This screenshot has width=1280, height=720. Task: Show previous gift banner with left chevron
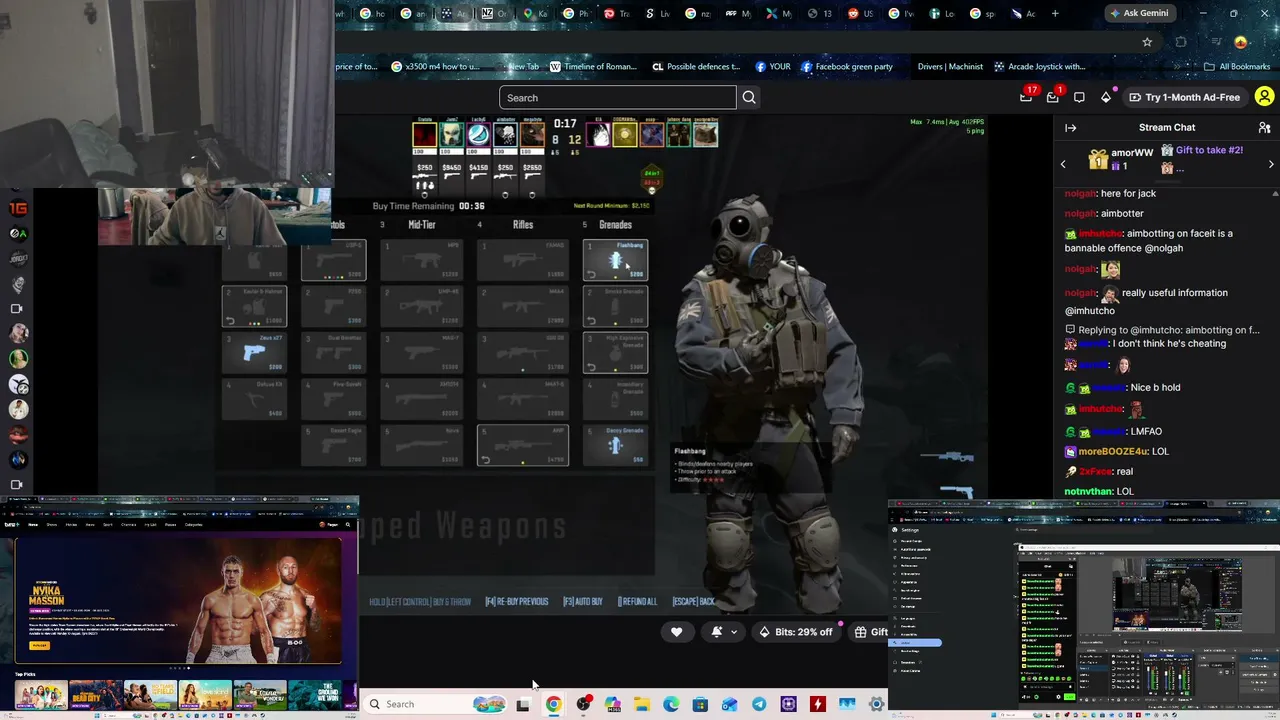tap(1063, 164)
